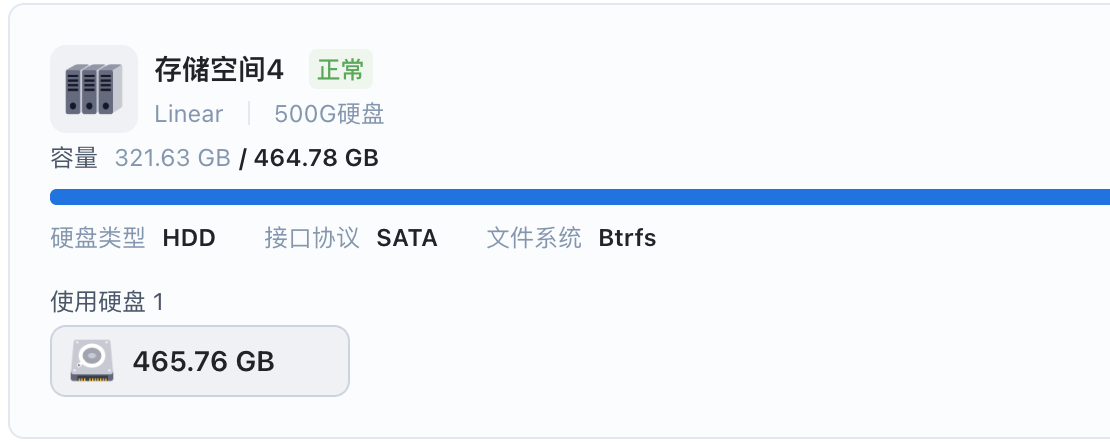Click the Linear RAID type label
This screenshot has height=444, width=1110.
click(x=189, y=114)
